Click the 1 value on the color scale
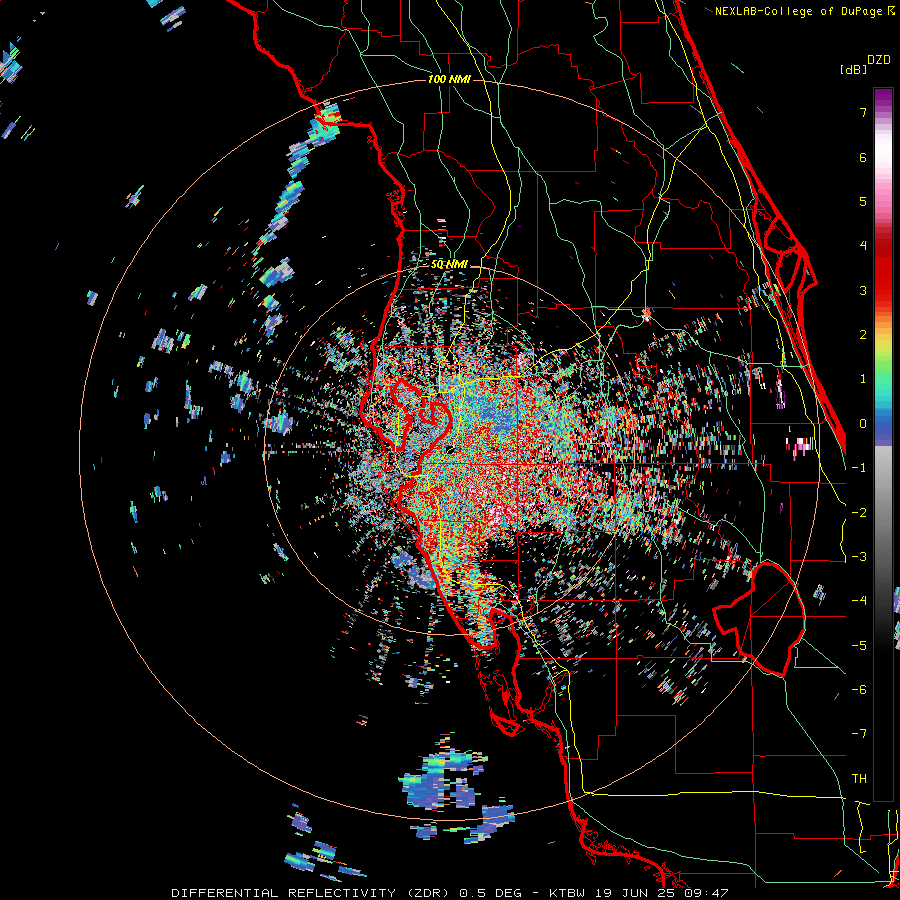 coord(863,379)
